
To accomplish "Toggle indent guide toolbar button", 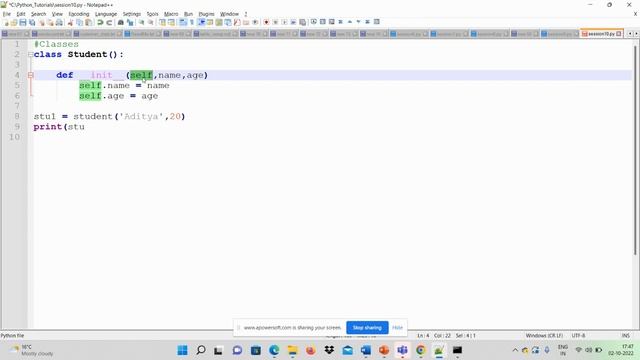I will 201,22.
